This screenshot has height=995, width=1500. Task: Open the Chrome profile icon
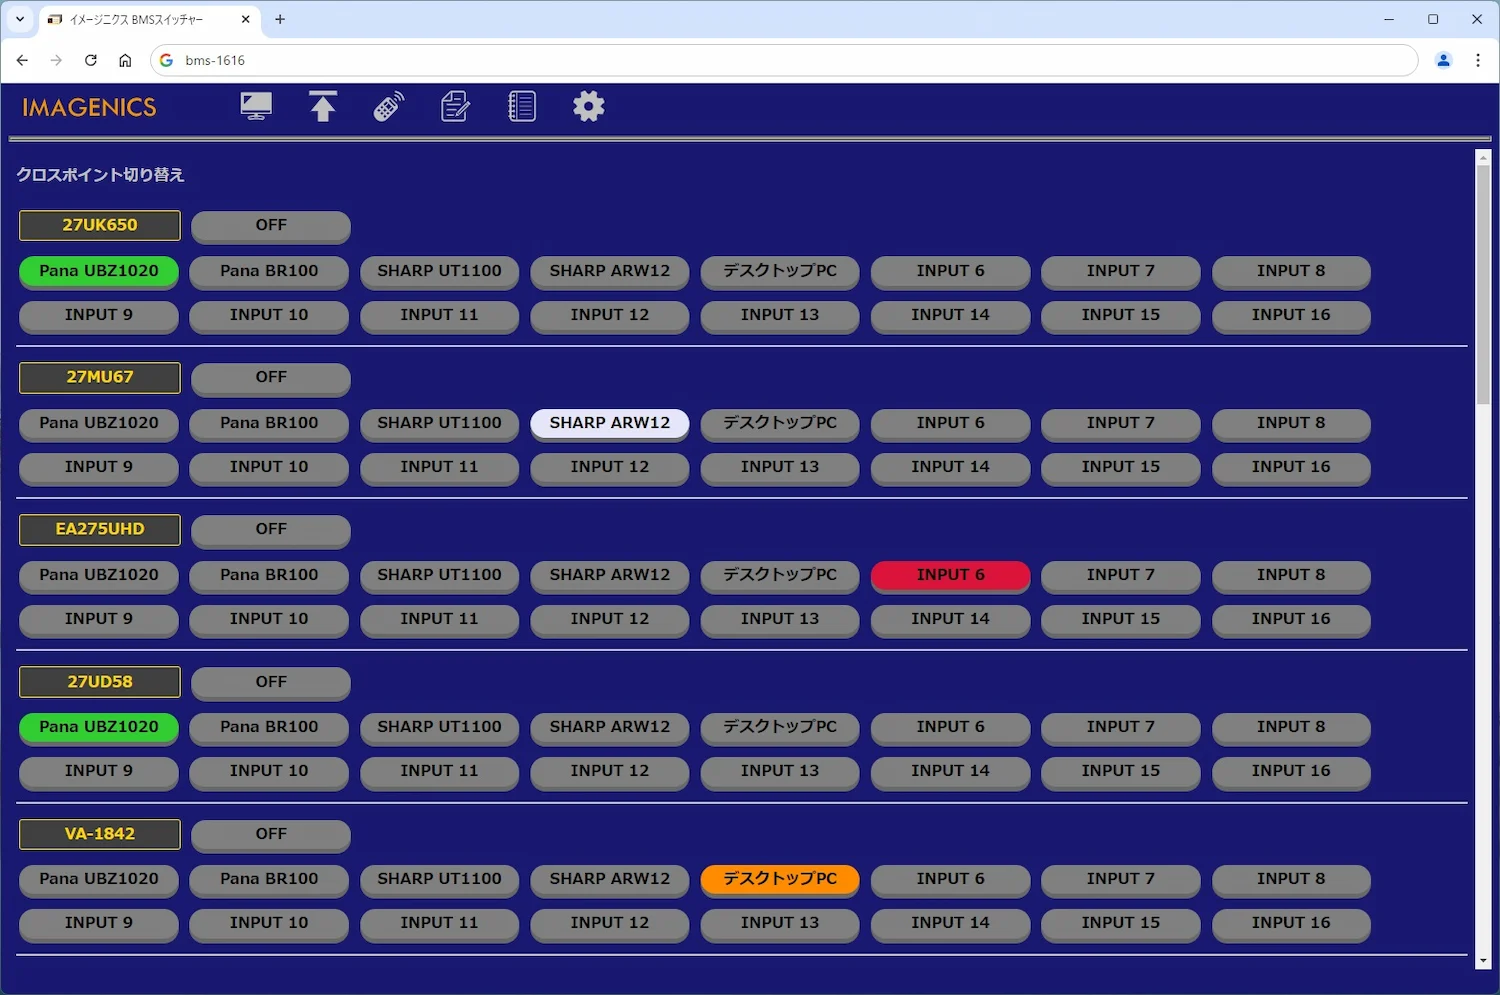[1443, 60]
